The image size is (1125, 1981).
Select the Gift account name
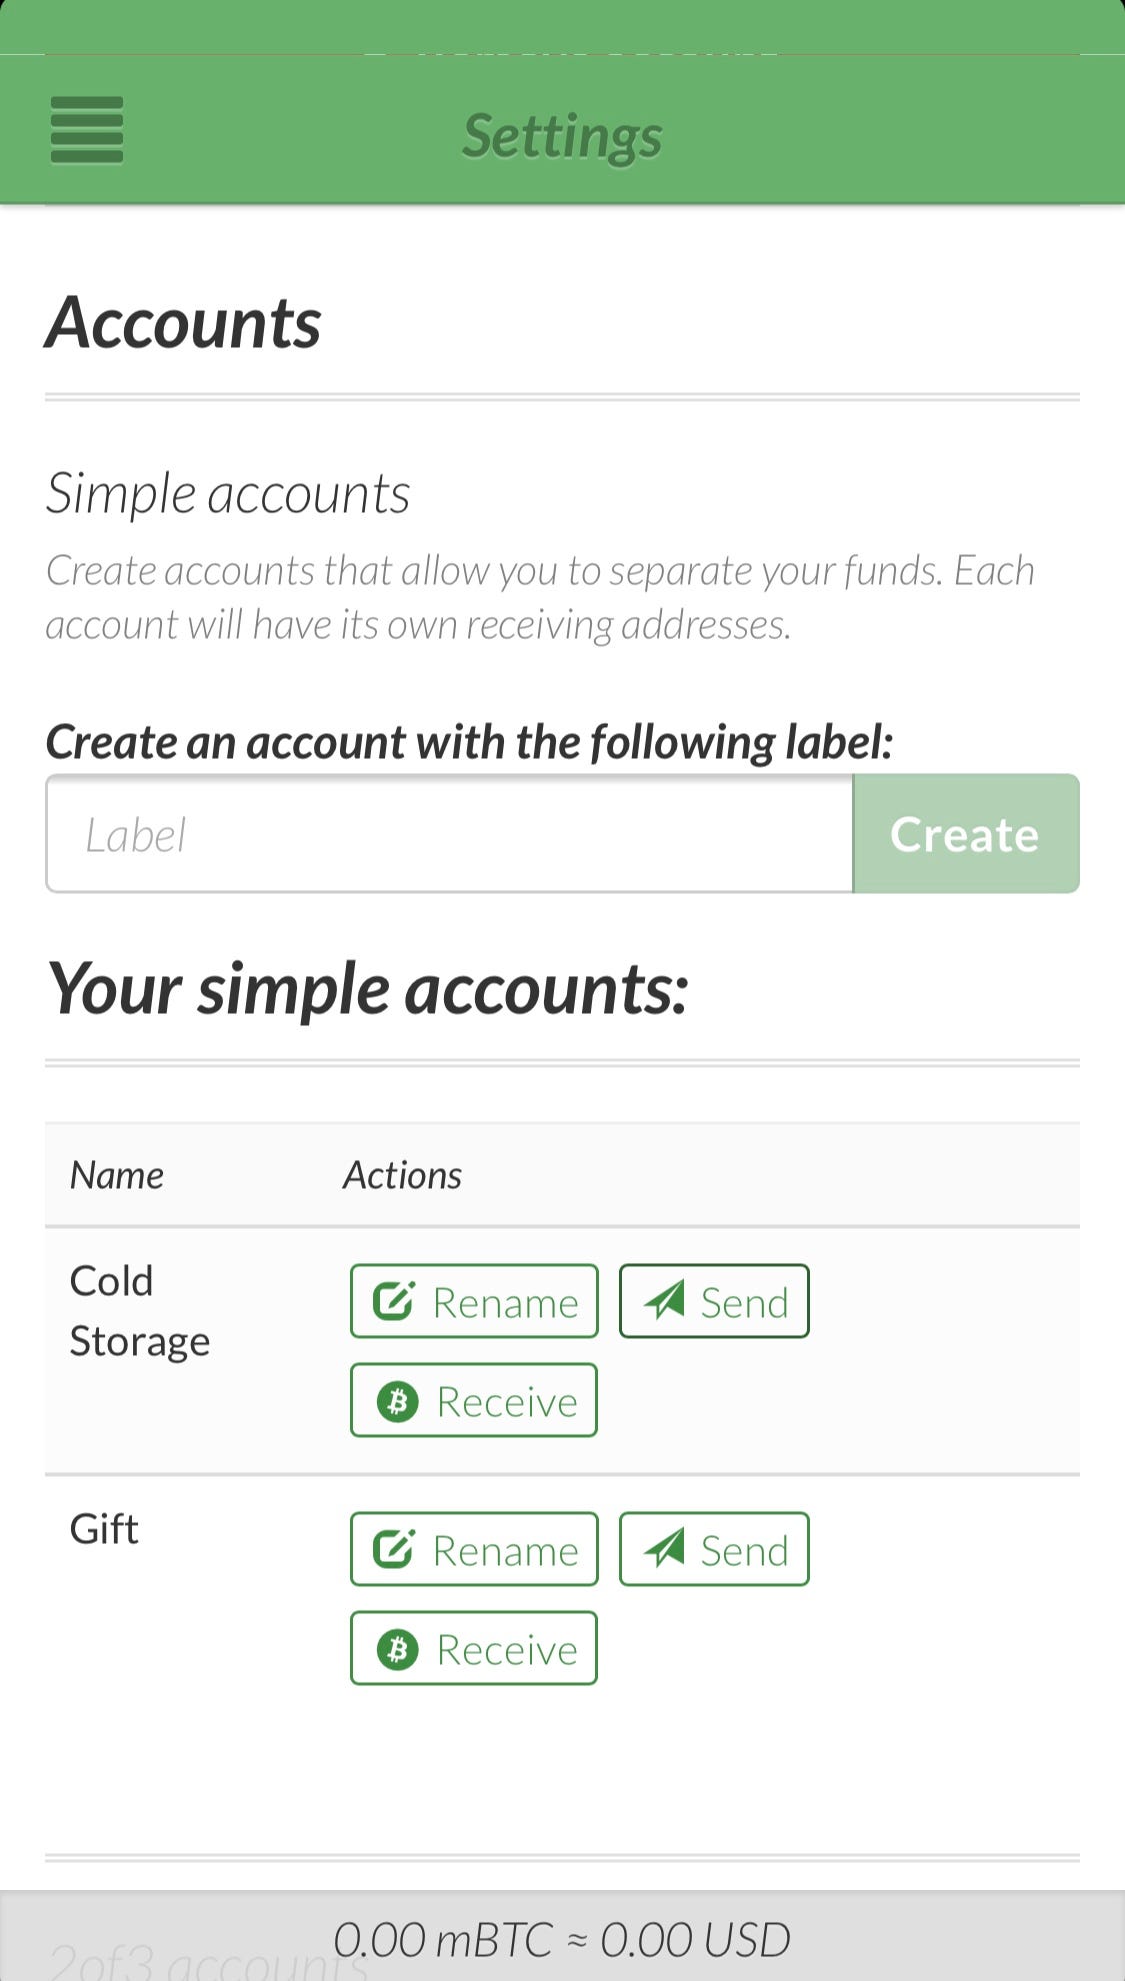click(104, 1529)
